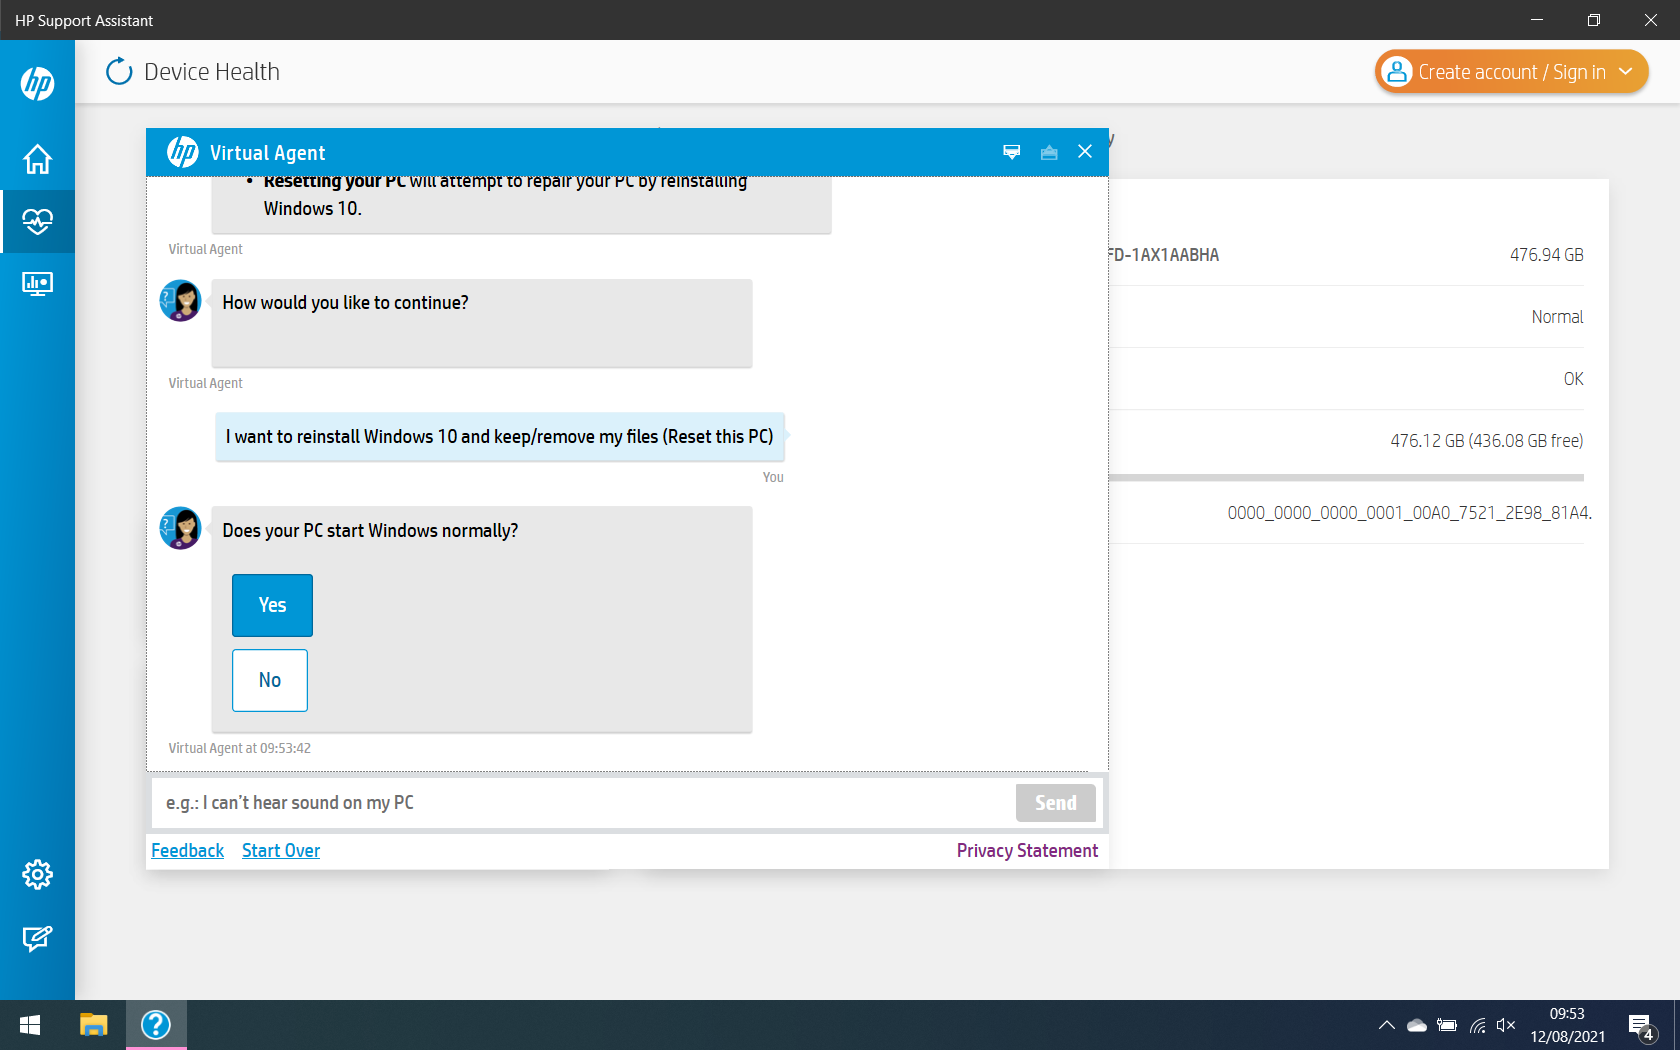Open the feedback pencil sidebar icon

(37, 938)
